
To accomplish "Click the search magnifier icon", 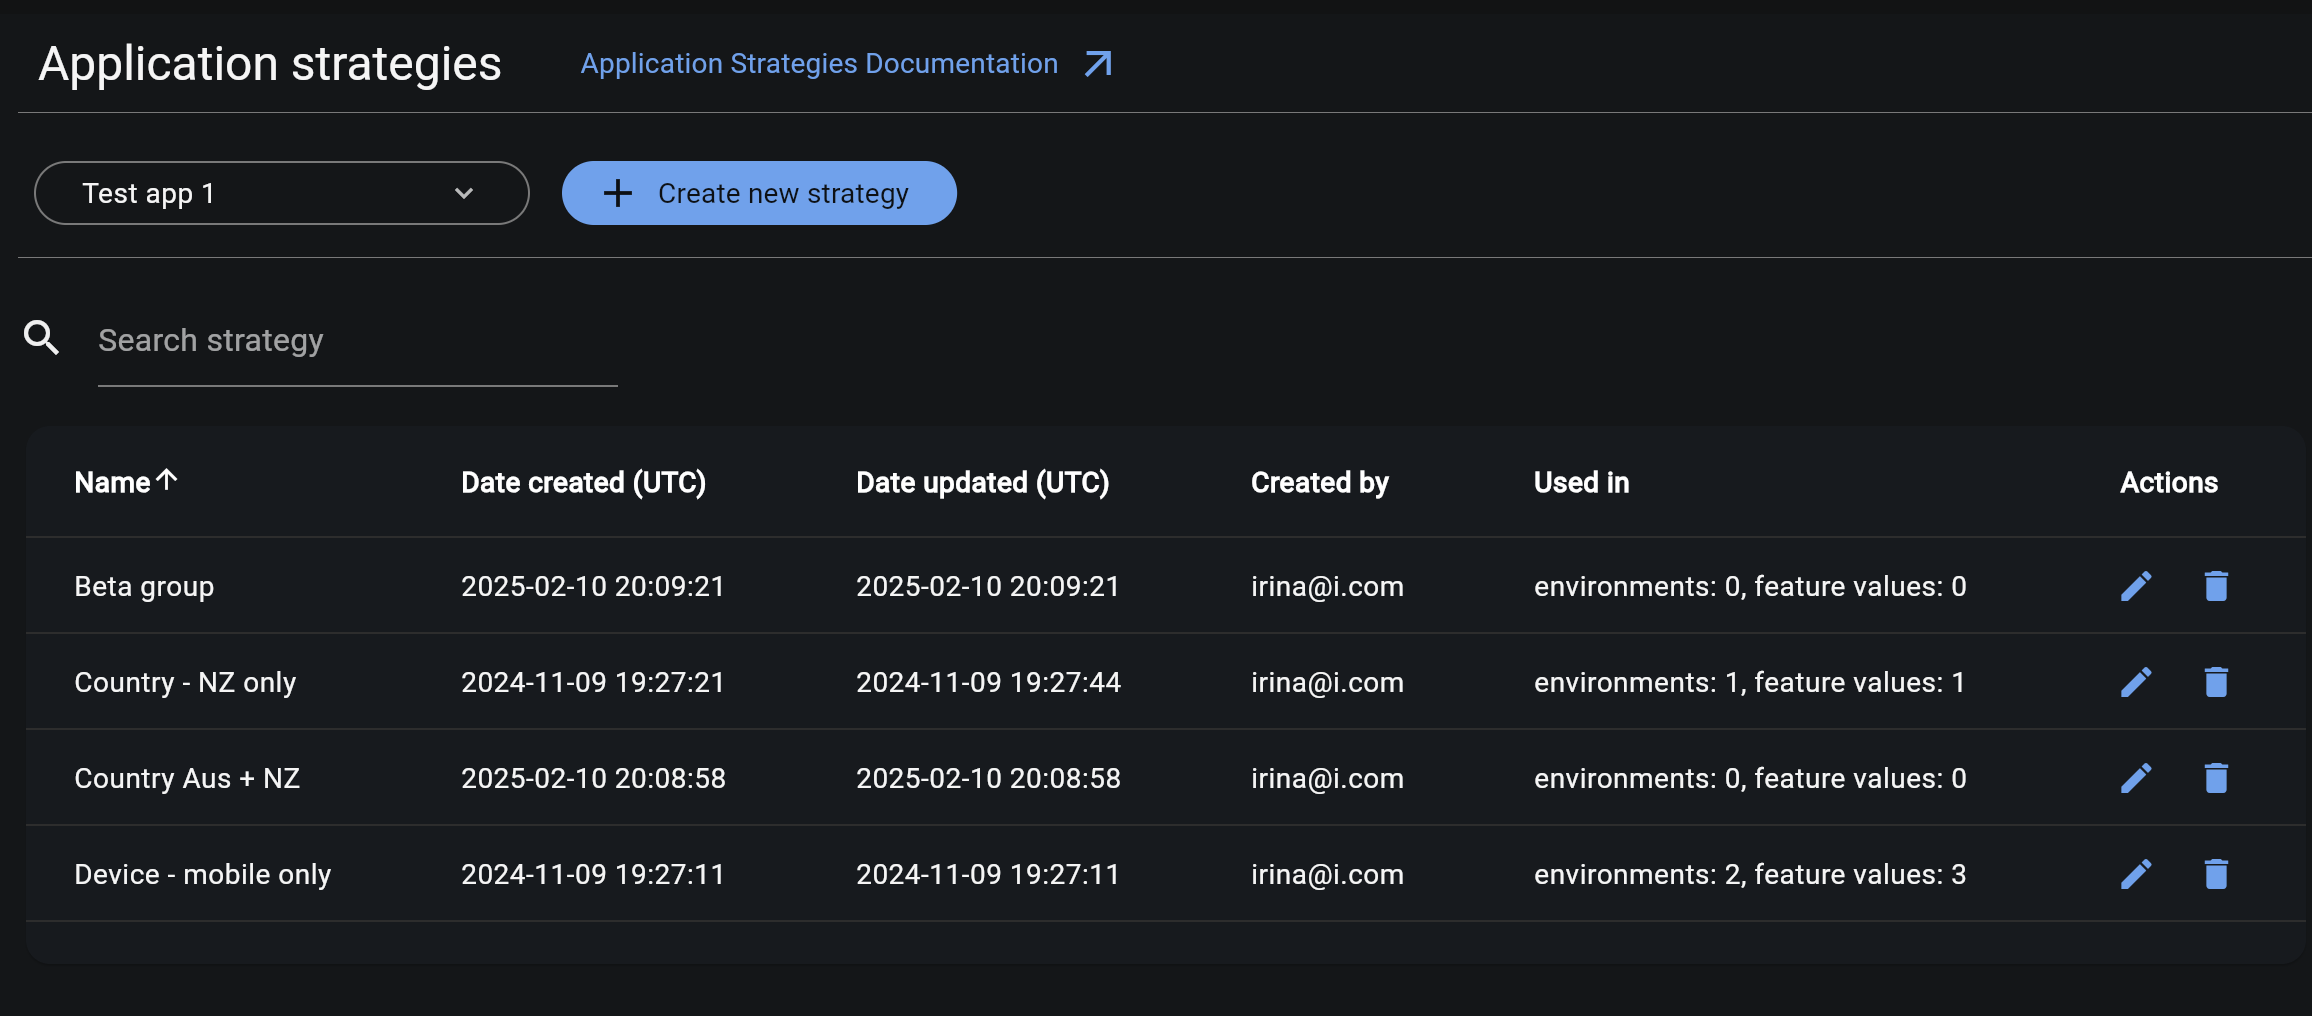I will coord(41,339).
